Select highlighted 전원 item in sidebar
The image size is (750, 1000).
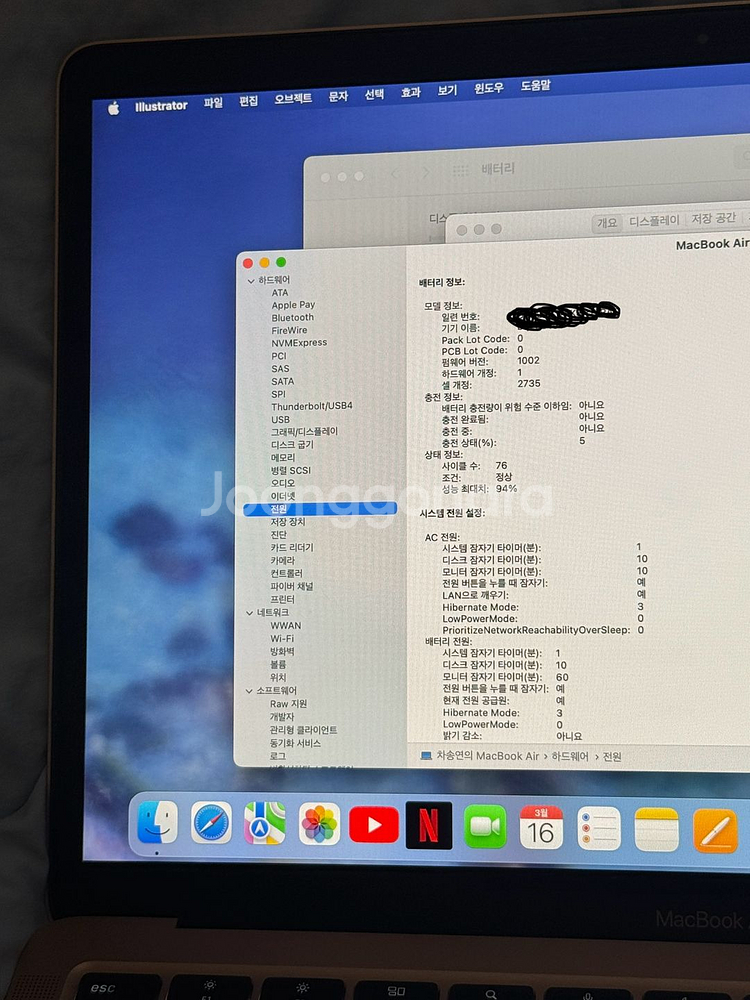tap(320, 509)
